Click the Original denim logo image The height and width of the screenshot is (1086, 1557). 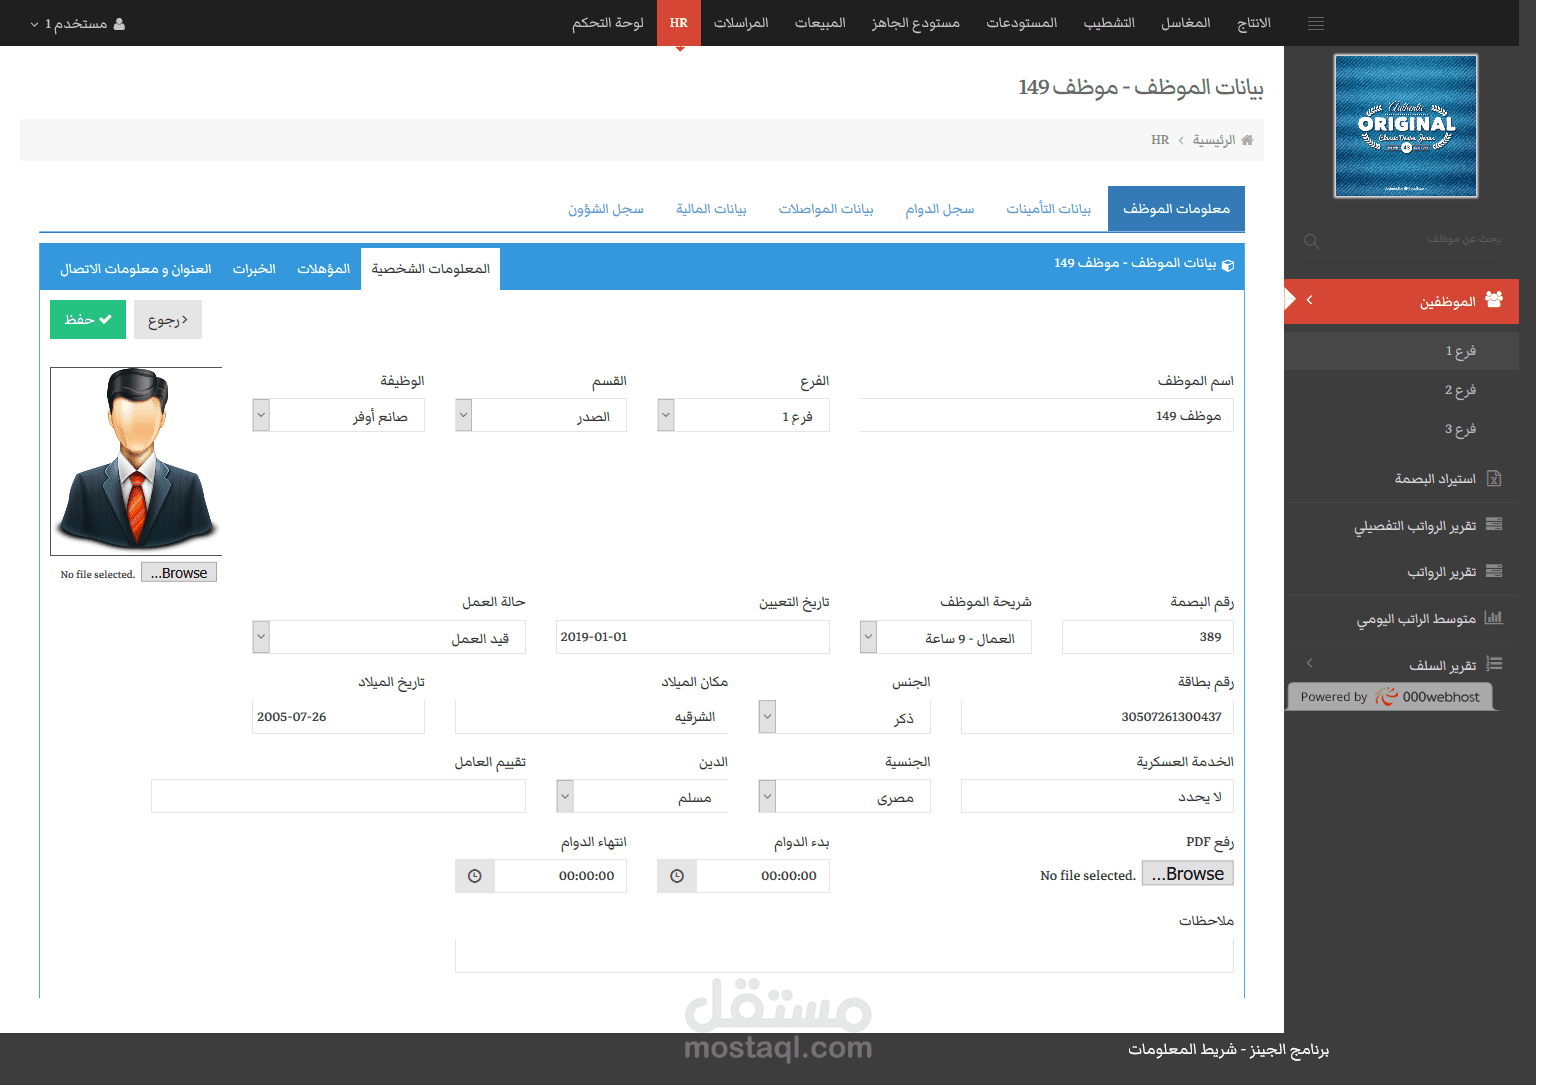[x=1406, y=126]
